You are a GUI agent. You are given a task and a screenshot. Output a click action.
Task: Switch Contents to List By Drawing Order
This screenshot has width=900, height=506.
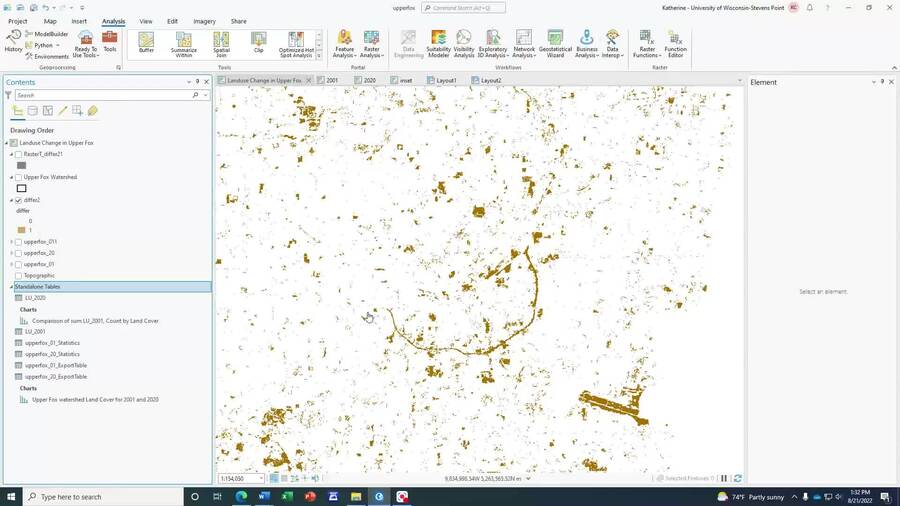click(18, 111)
